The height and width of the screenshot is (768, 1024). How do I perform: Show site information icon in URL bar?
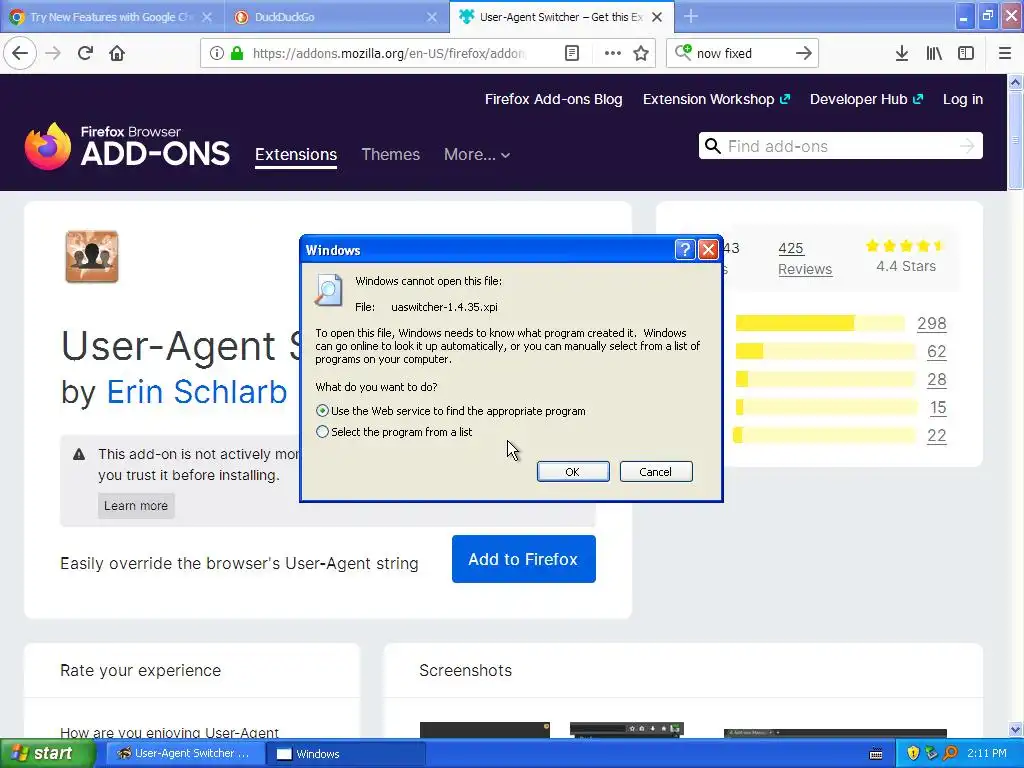click(x=216, y=53)
